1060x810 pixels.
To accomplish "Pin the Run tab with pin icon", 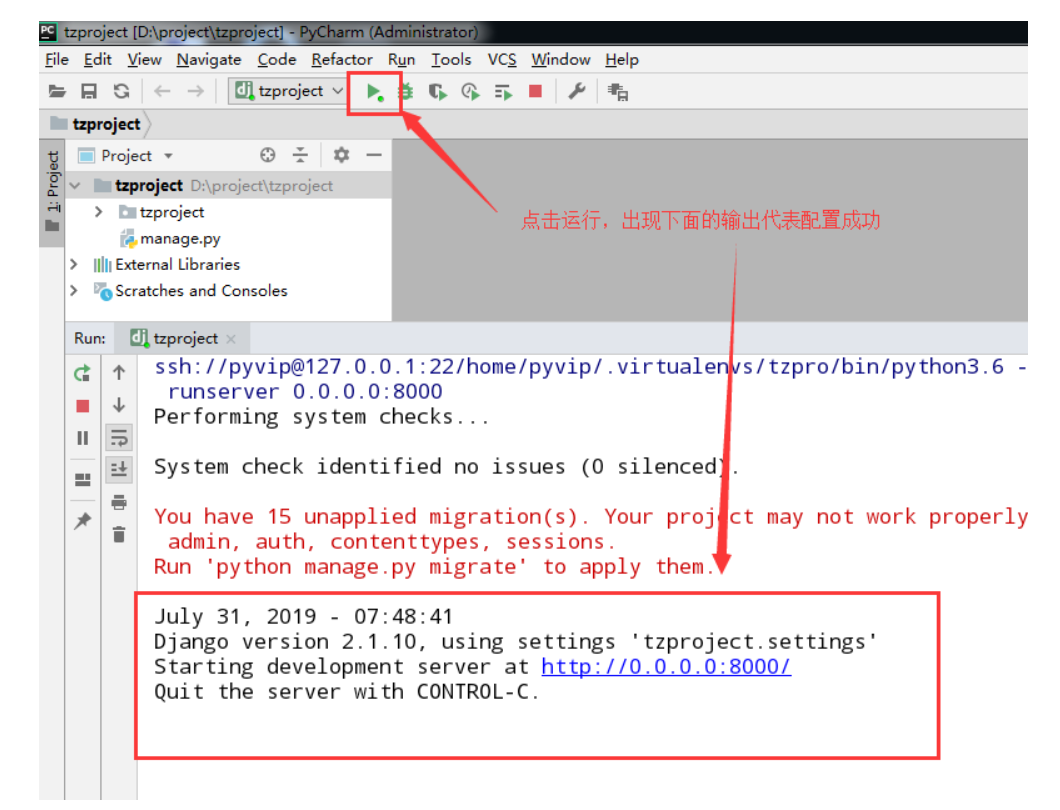I will click(82, 520).
